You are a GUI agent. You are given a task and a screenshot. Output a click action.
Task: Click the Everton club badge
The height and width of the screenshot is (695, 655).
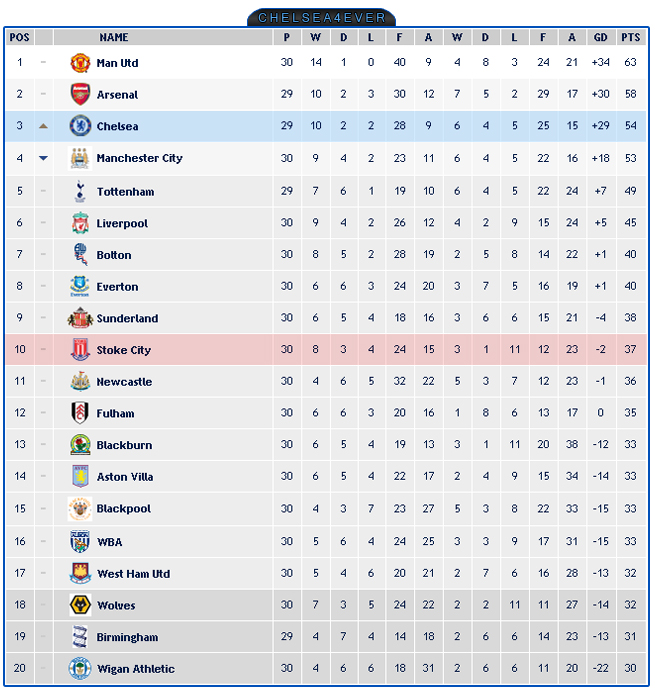(x=80, y=286)
